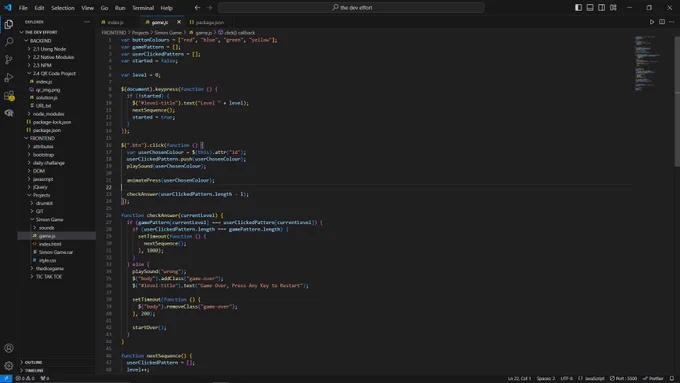Screen dimensions: 680x383
Task: Open the File menu
Action: (23, 8)
